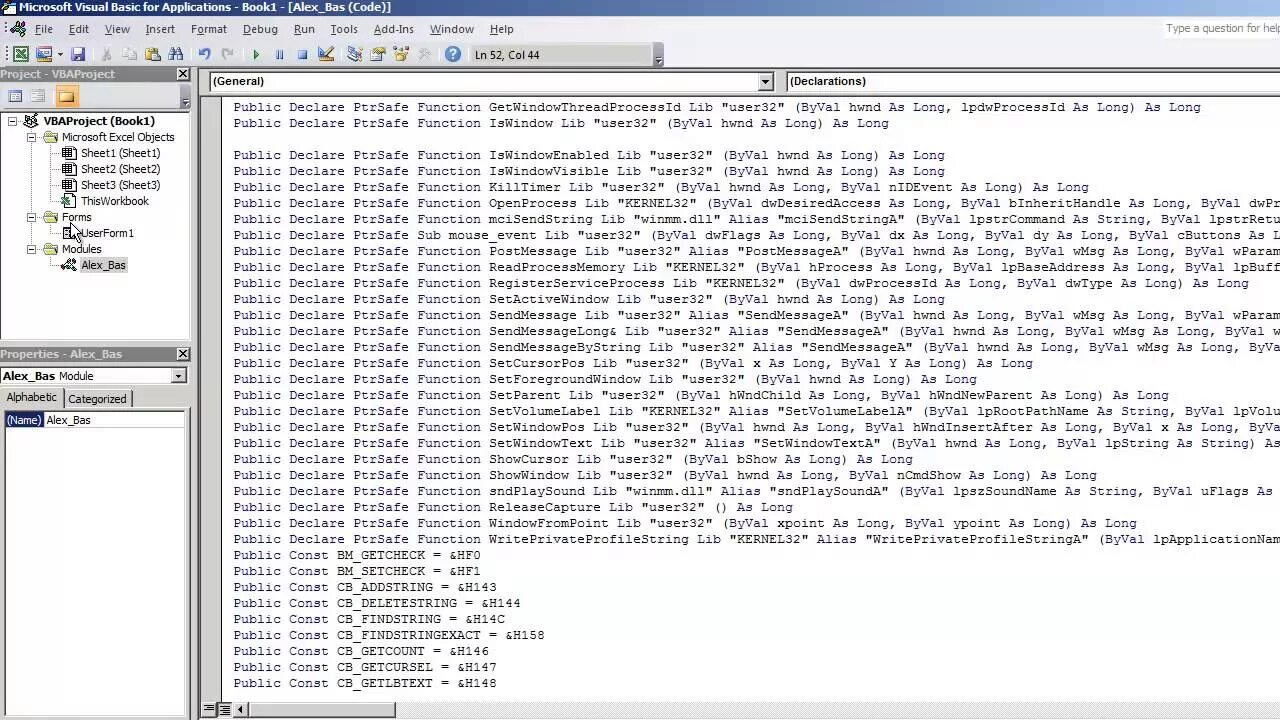Undo the last action

coord(204,54)
